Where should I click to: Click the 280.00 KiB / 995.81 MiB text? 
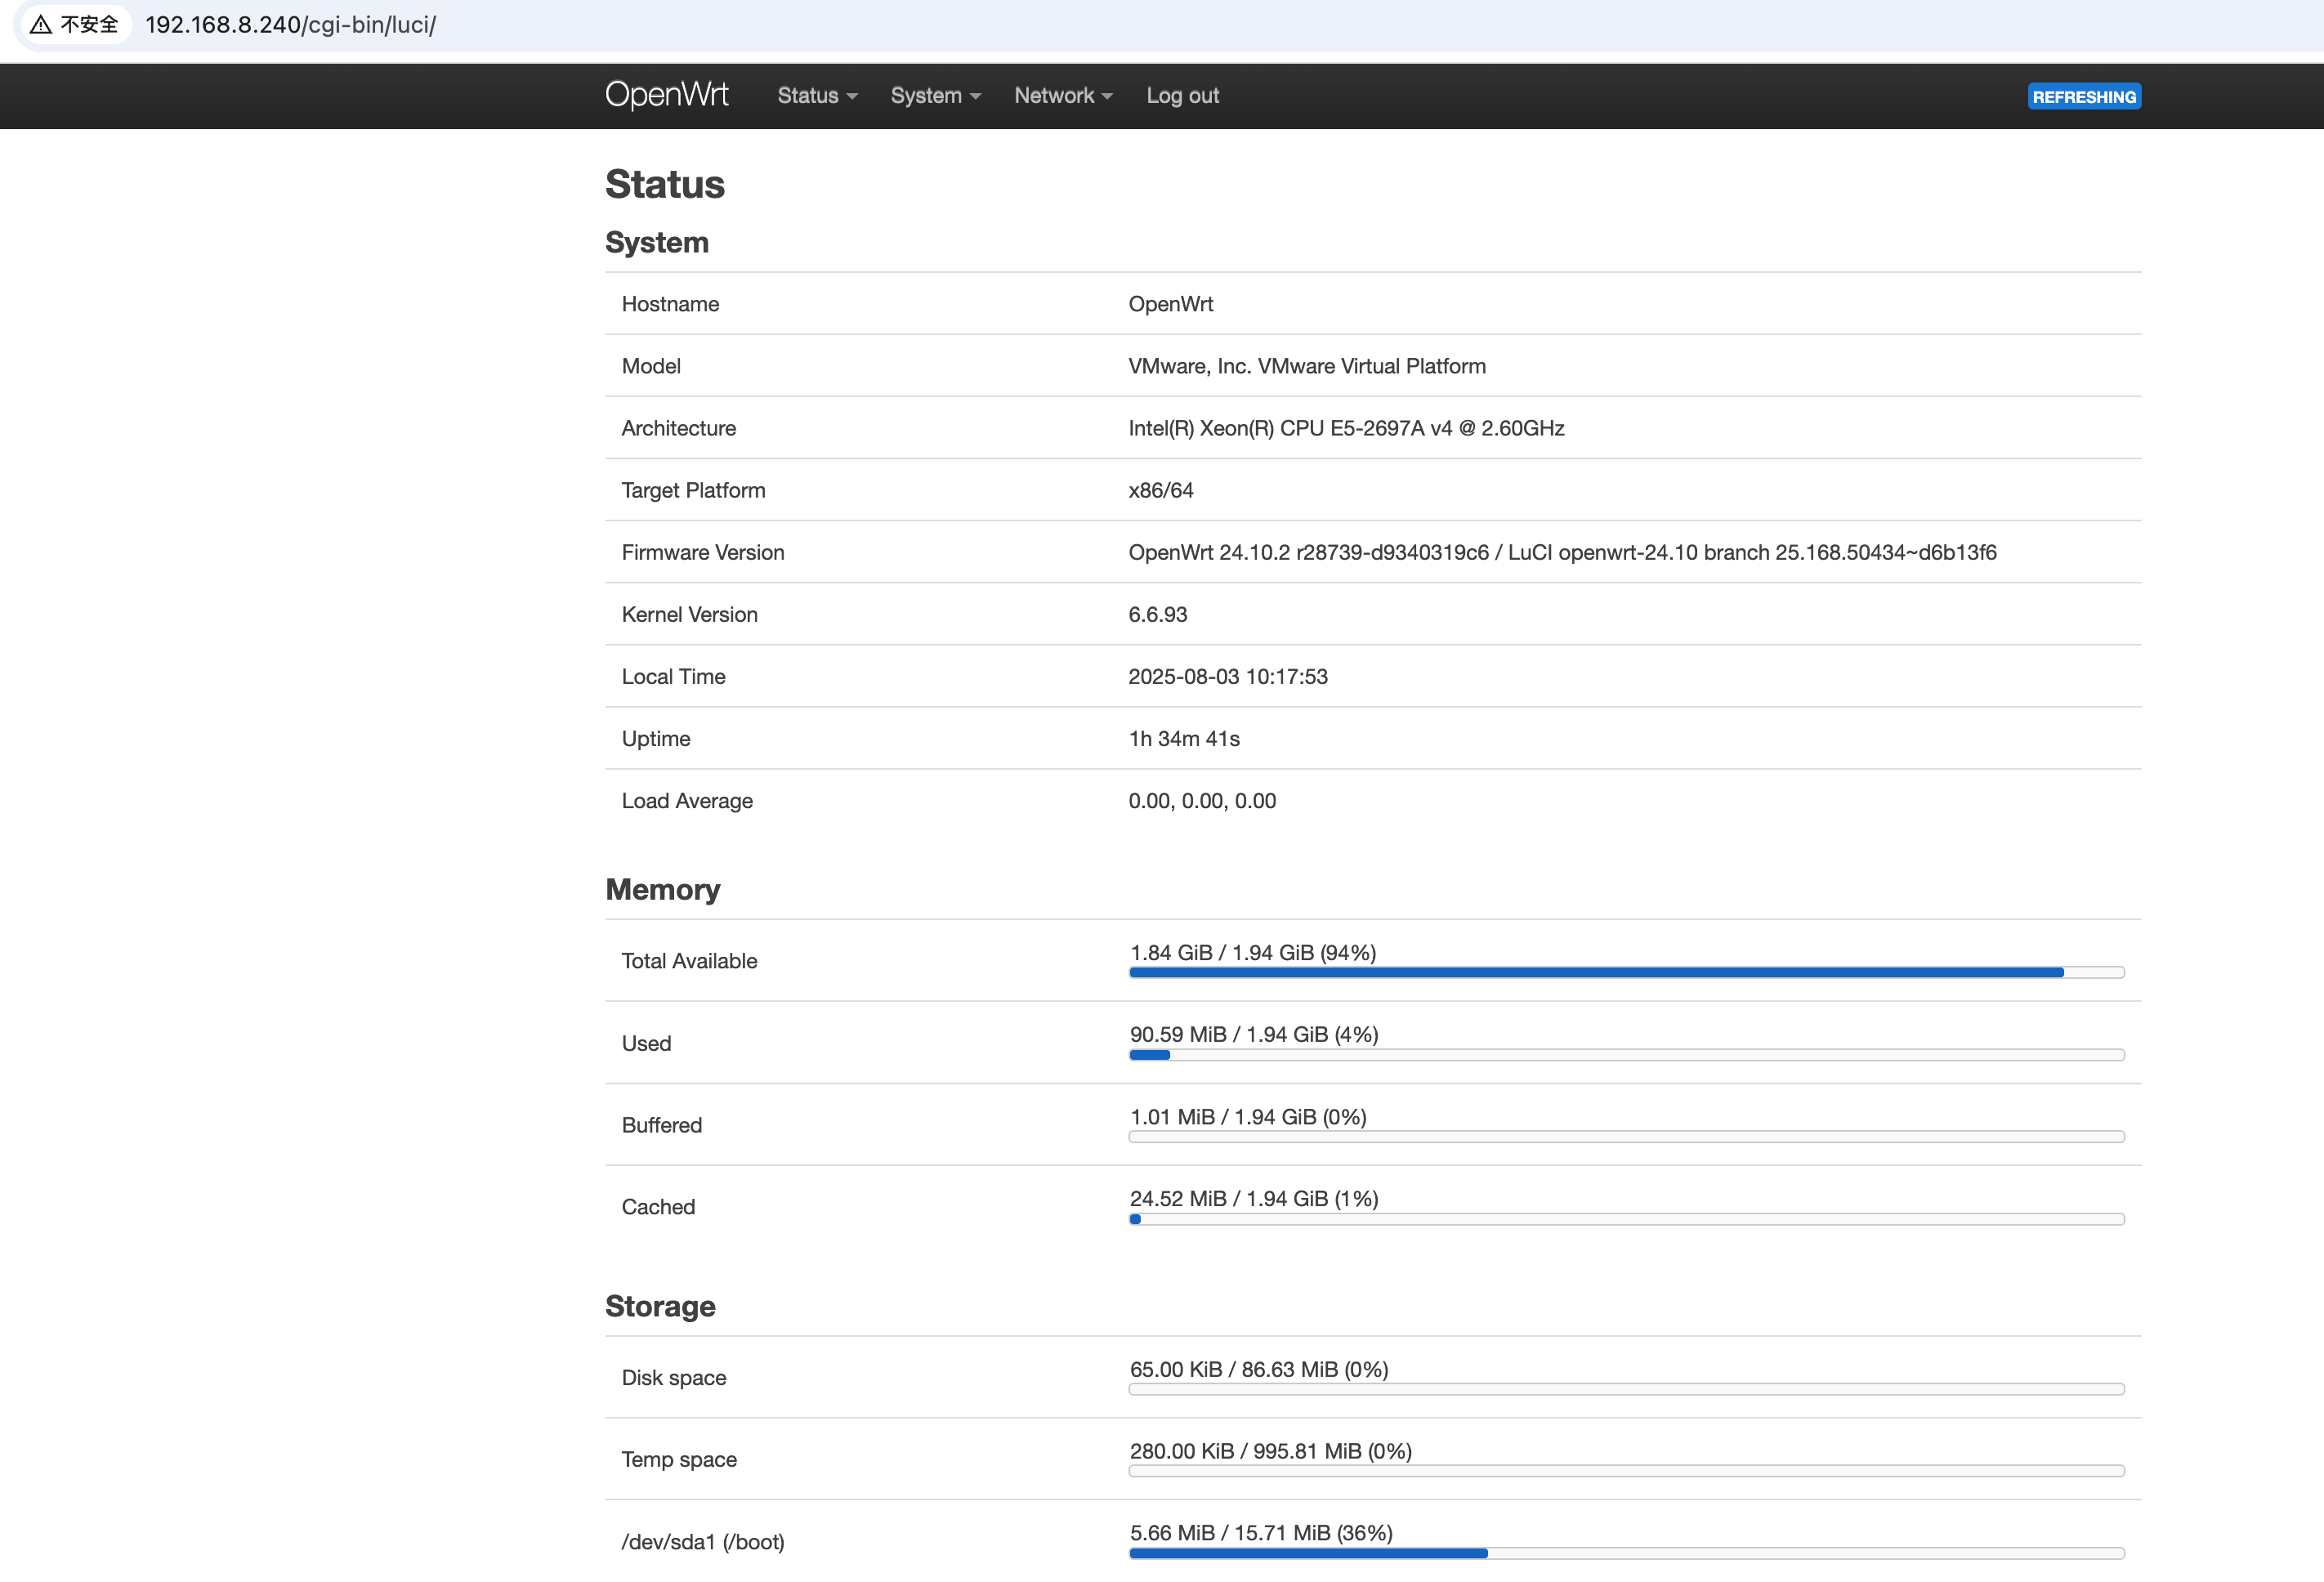1270,1451
